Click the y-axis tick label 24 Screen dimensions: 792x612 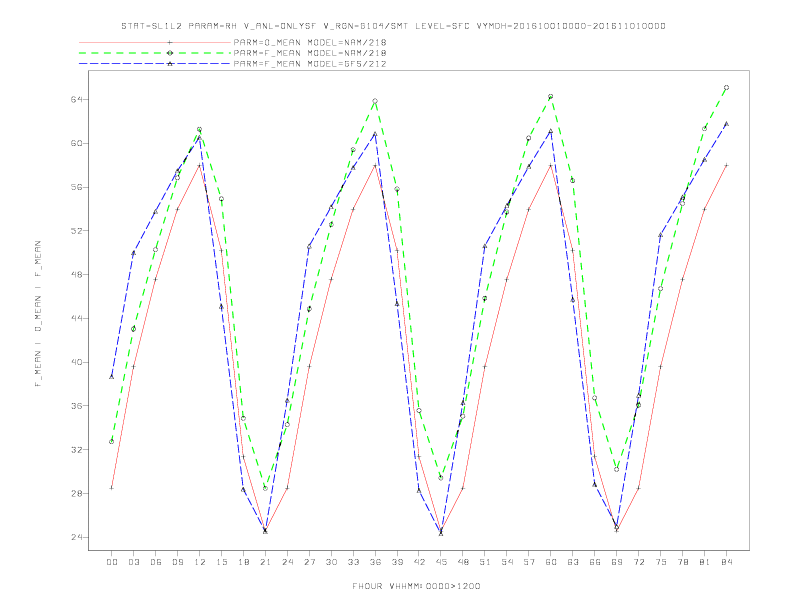pos(77,537)
